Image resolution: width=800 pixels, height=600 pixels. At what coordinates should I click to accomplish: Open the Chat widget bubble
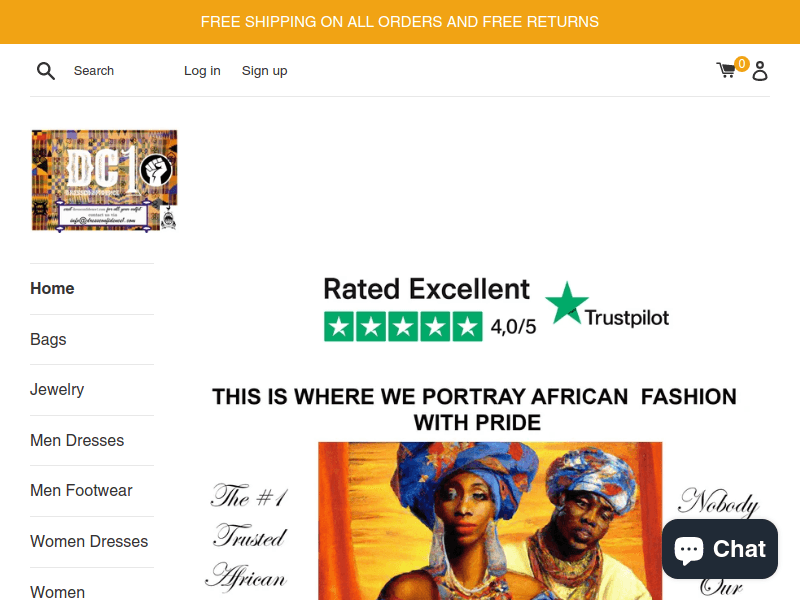(720, 549)
